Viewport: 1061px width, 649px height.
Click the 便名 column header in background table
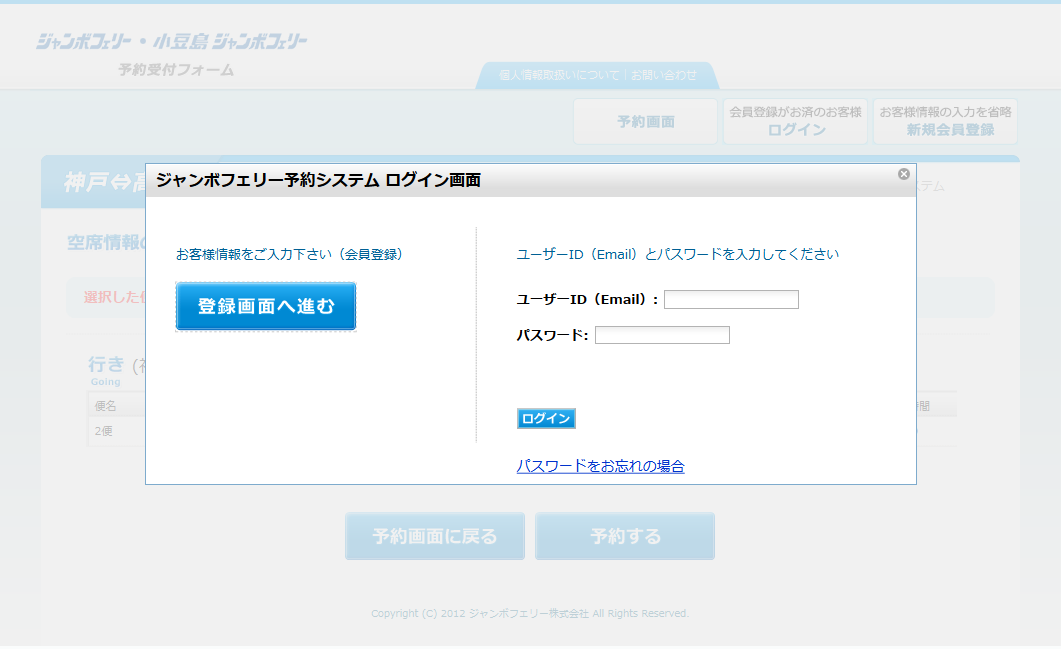point(106,406)
